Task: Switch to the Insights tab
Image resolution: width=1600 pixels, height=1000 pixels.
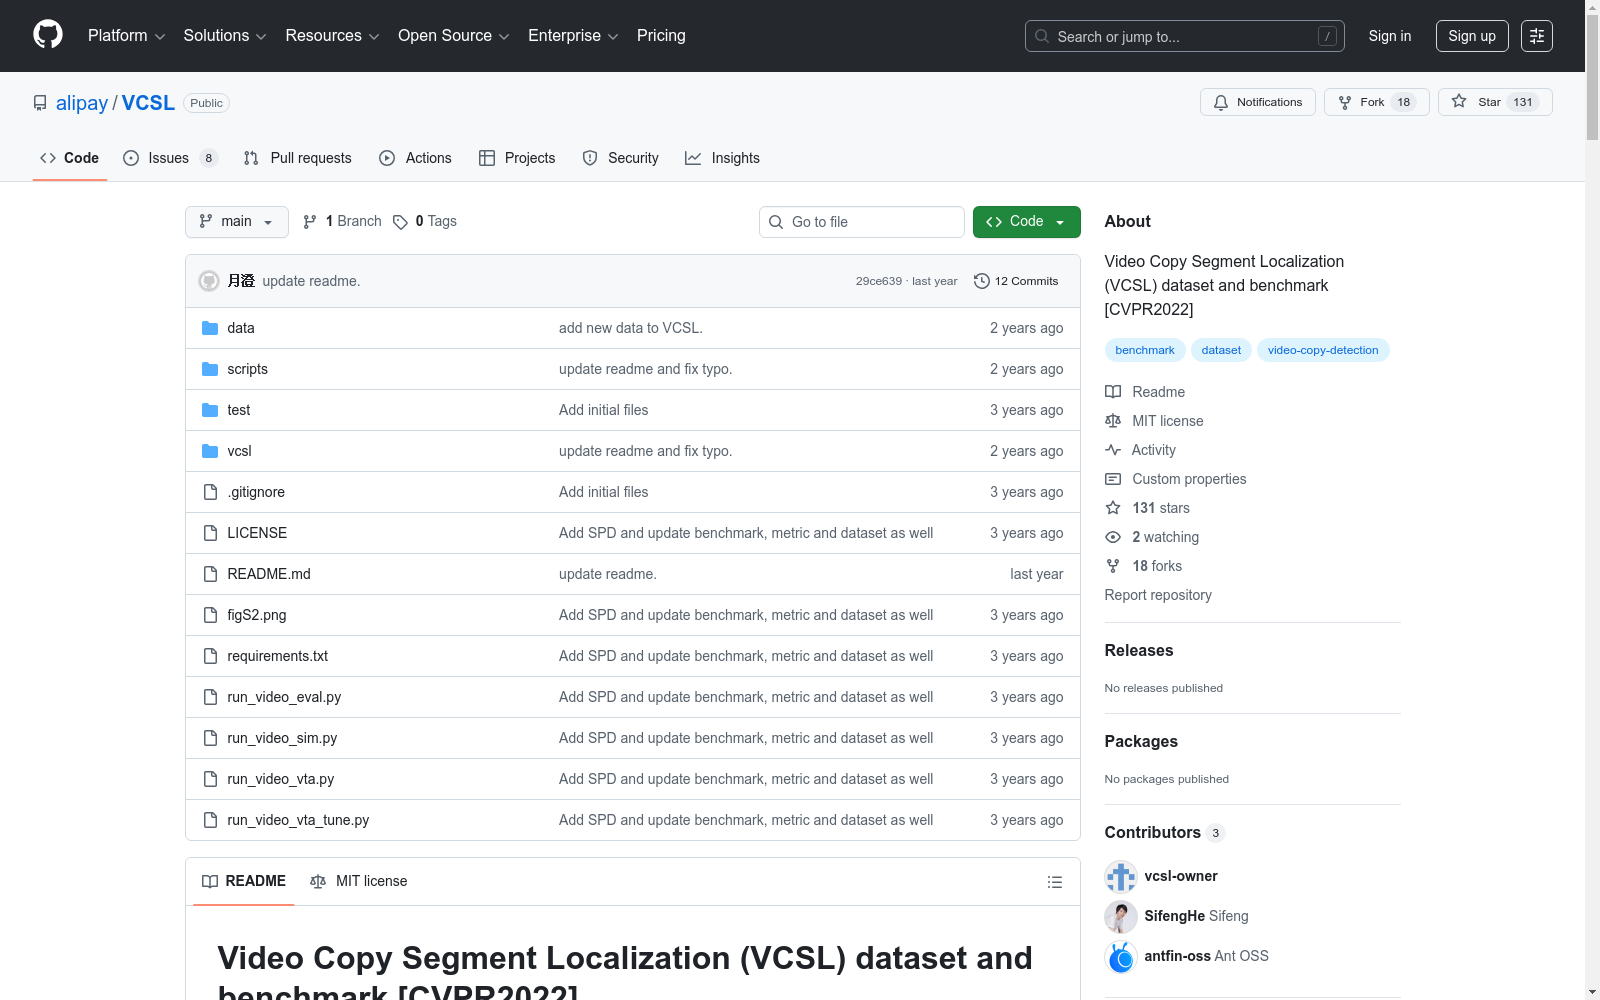Action: click(722, 158)
